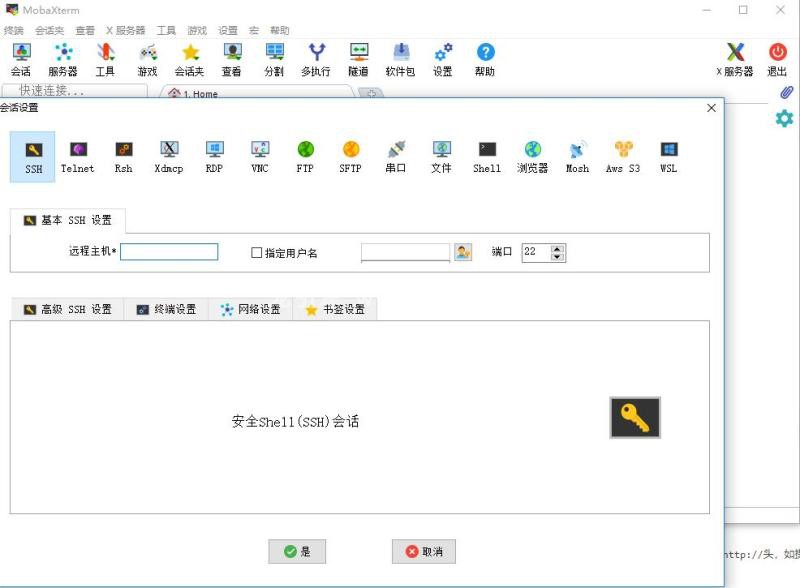Click the 设置 (Settings) toolbar gears icon
The height and width of the screenshot is (588, 800).
(443, 60)
